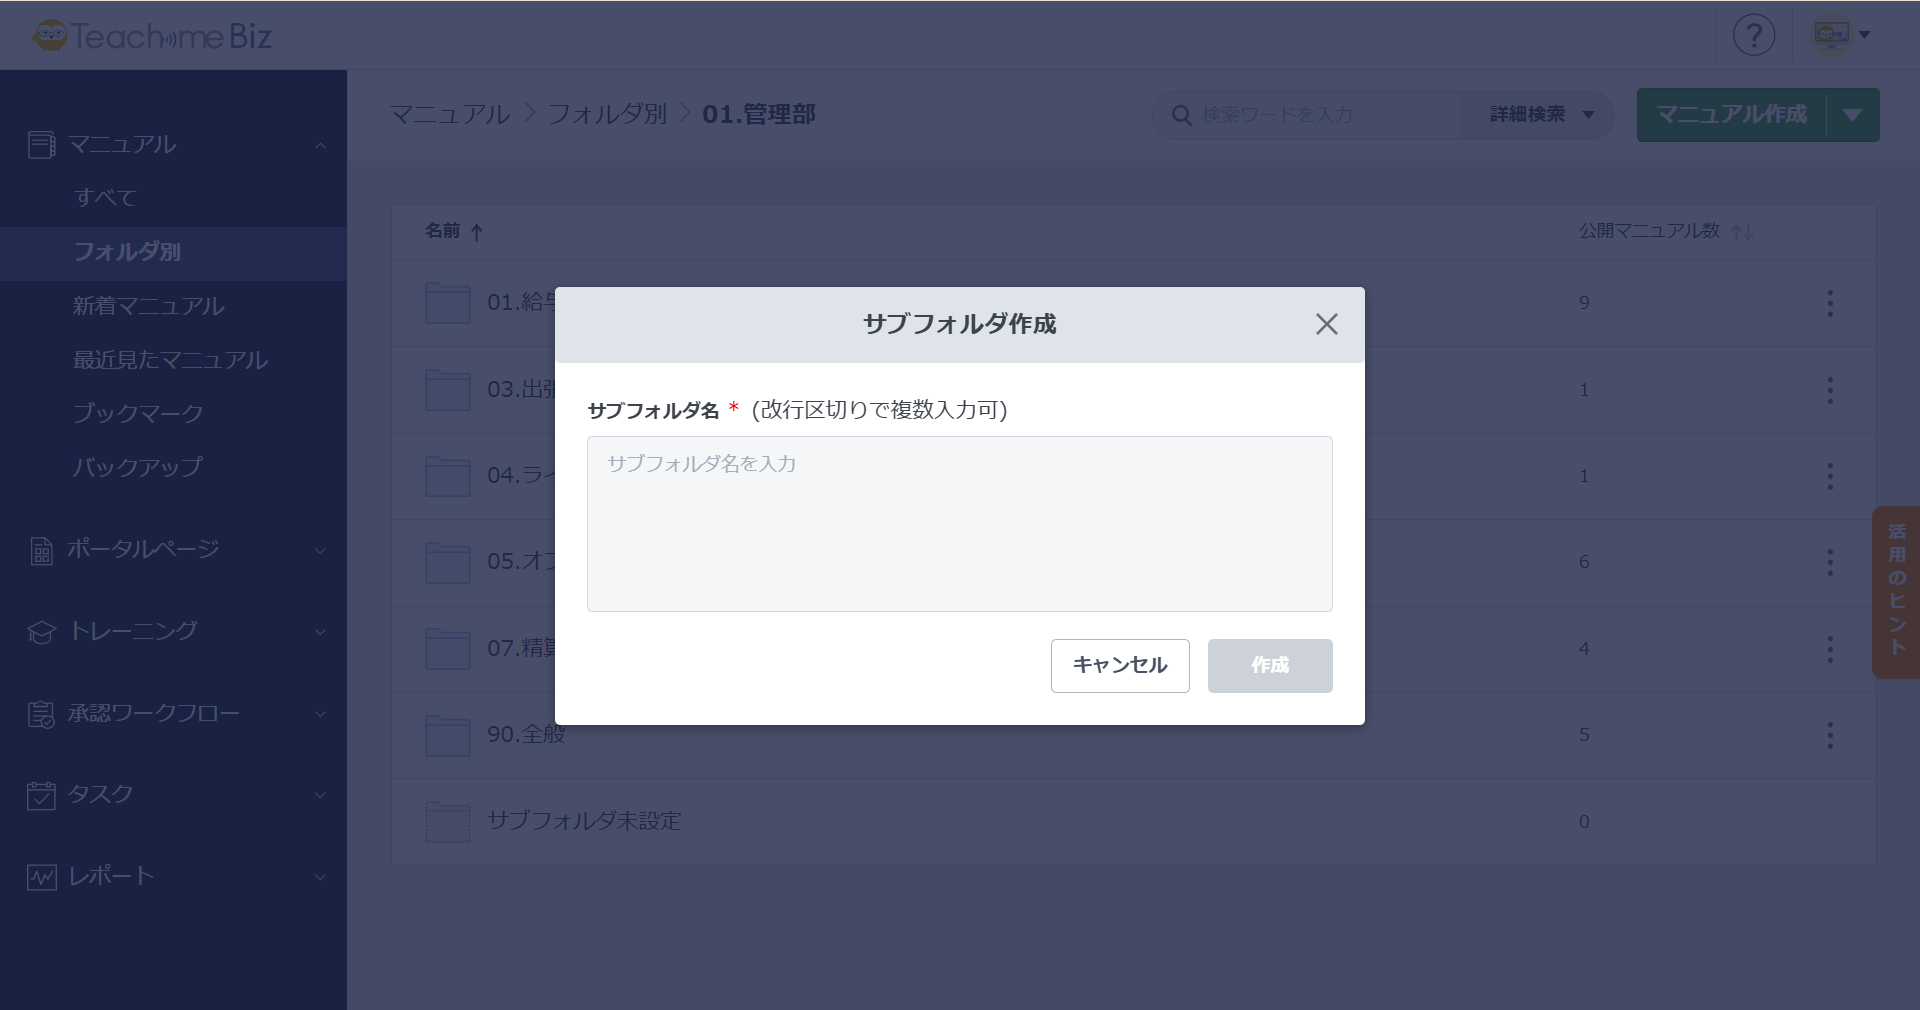This screenshot has height=1010, width=1920.
Task: Click the 90.全般 folder icon
Action: tap(447, 736)
